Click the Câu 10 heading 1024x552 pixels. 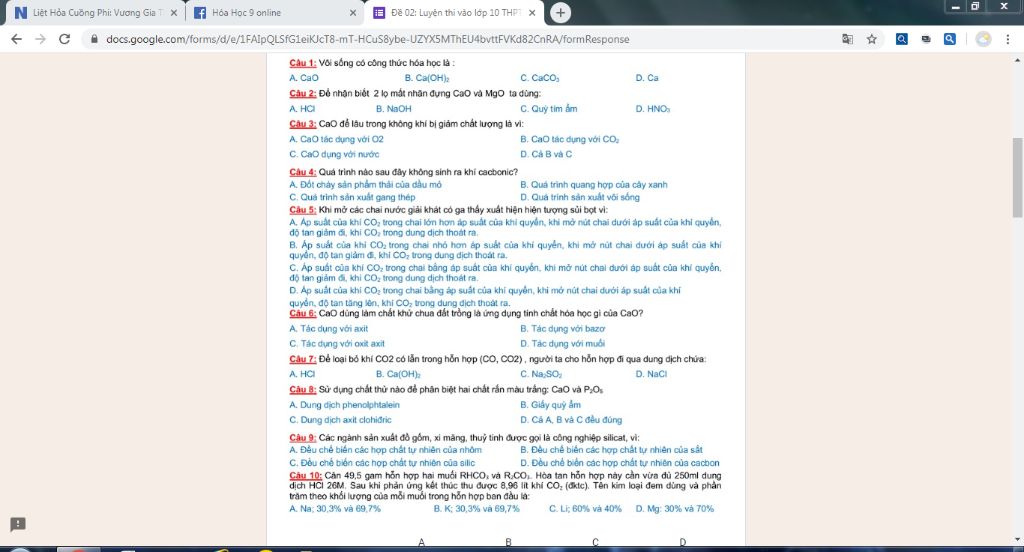306,476
